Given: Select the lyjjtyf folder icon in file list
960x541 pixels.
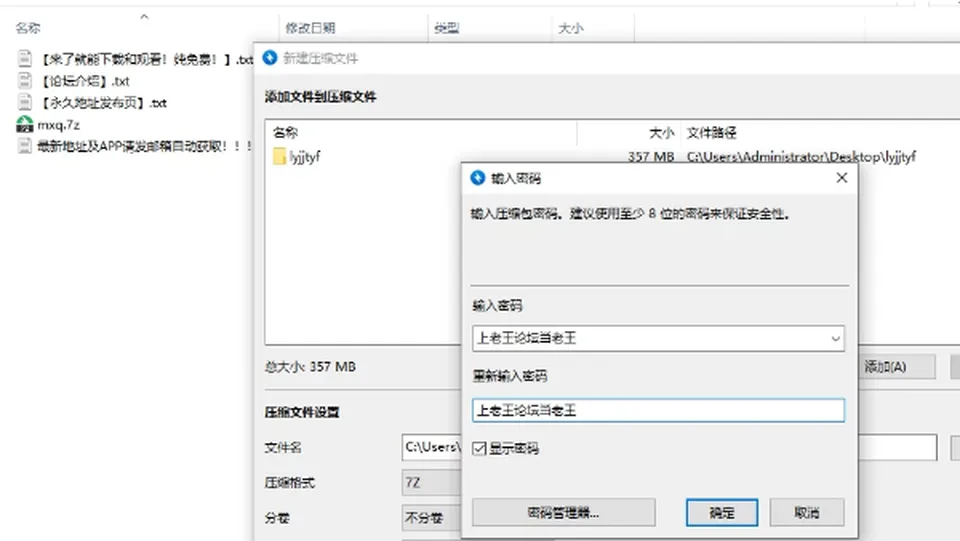Looking at the screenshot, I should coord(279,157).
